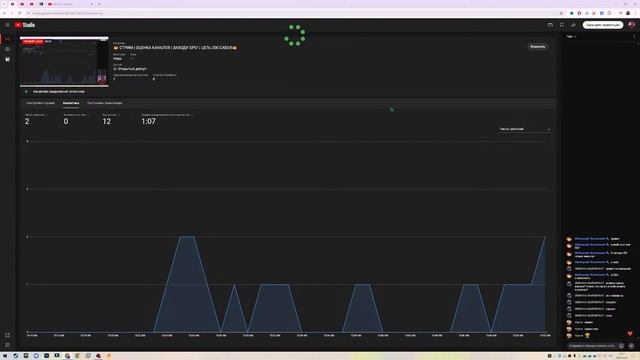Click the YouTube Studio logo
This screenshot has height=360, width=640.
(25, 25)
